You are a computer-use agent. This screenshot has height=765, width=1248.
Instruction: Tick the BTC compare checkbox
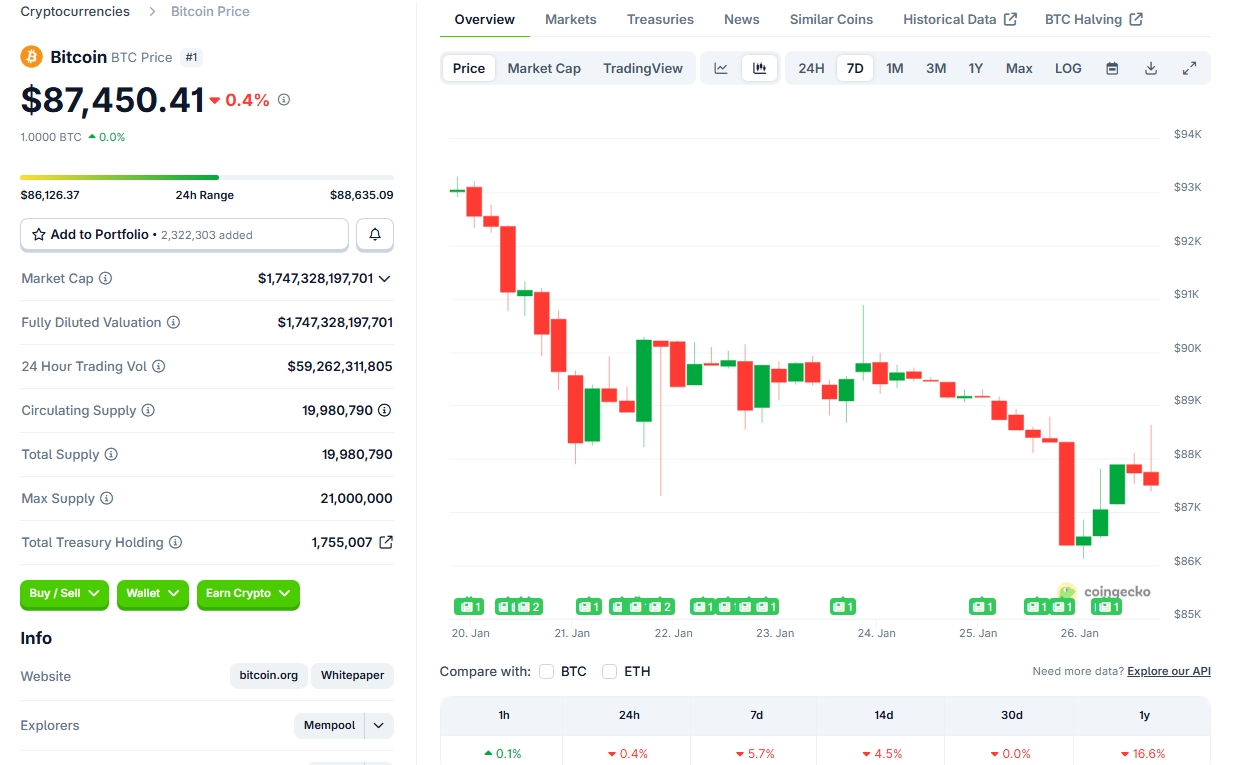coord(546,671)
